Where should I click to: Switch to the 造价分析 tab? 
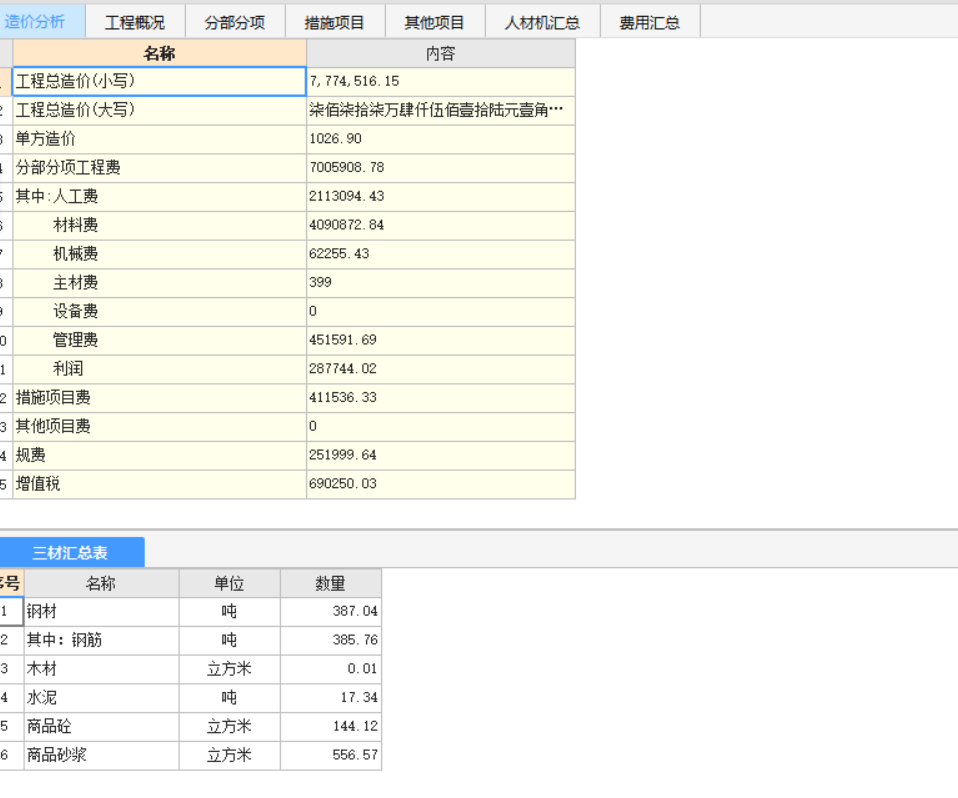click(x=42, y=21)
